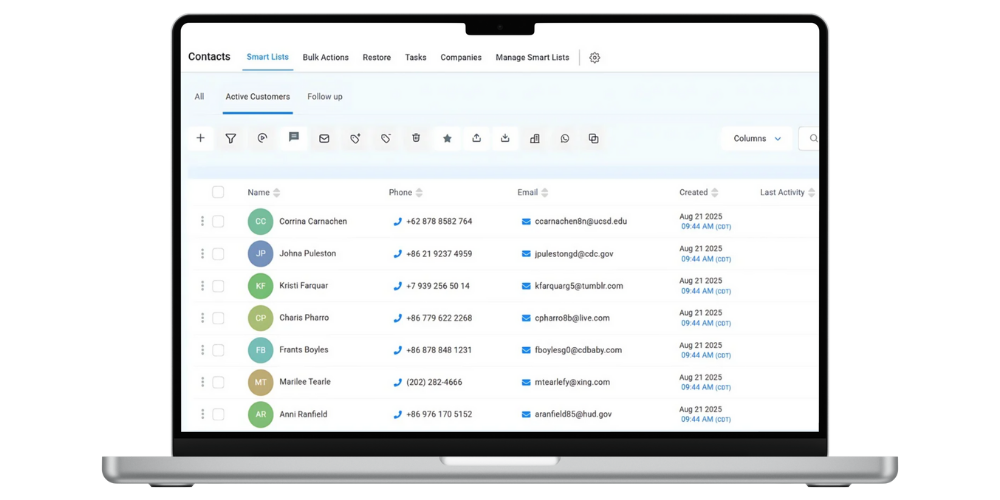Screen dimensions: 1000x500
Task: Open contact name Charis Pharro
Action: tap(304, 318)
